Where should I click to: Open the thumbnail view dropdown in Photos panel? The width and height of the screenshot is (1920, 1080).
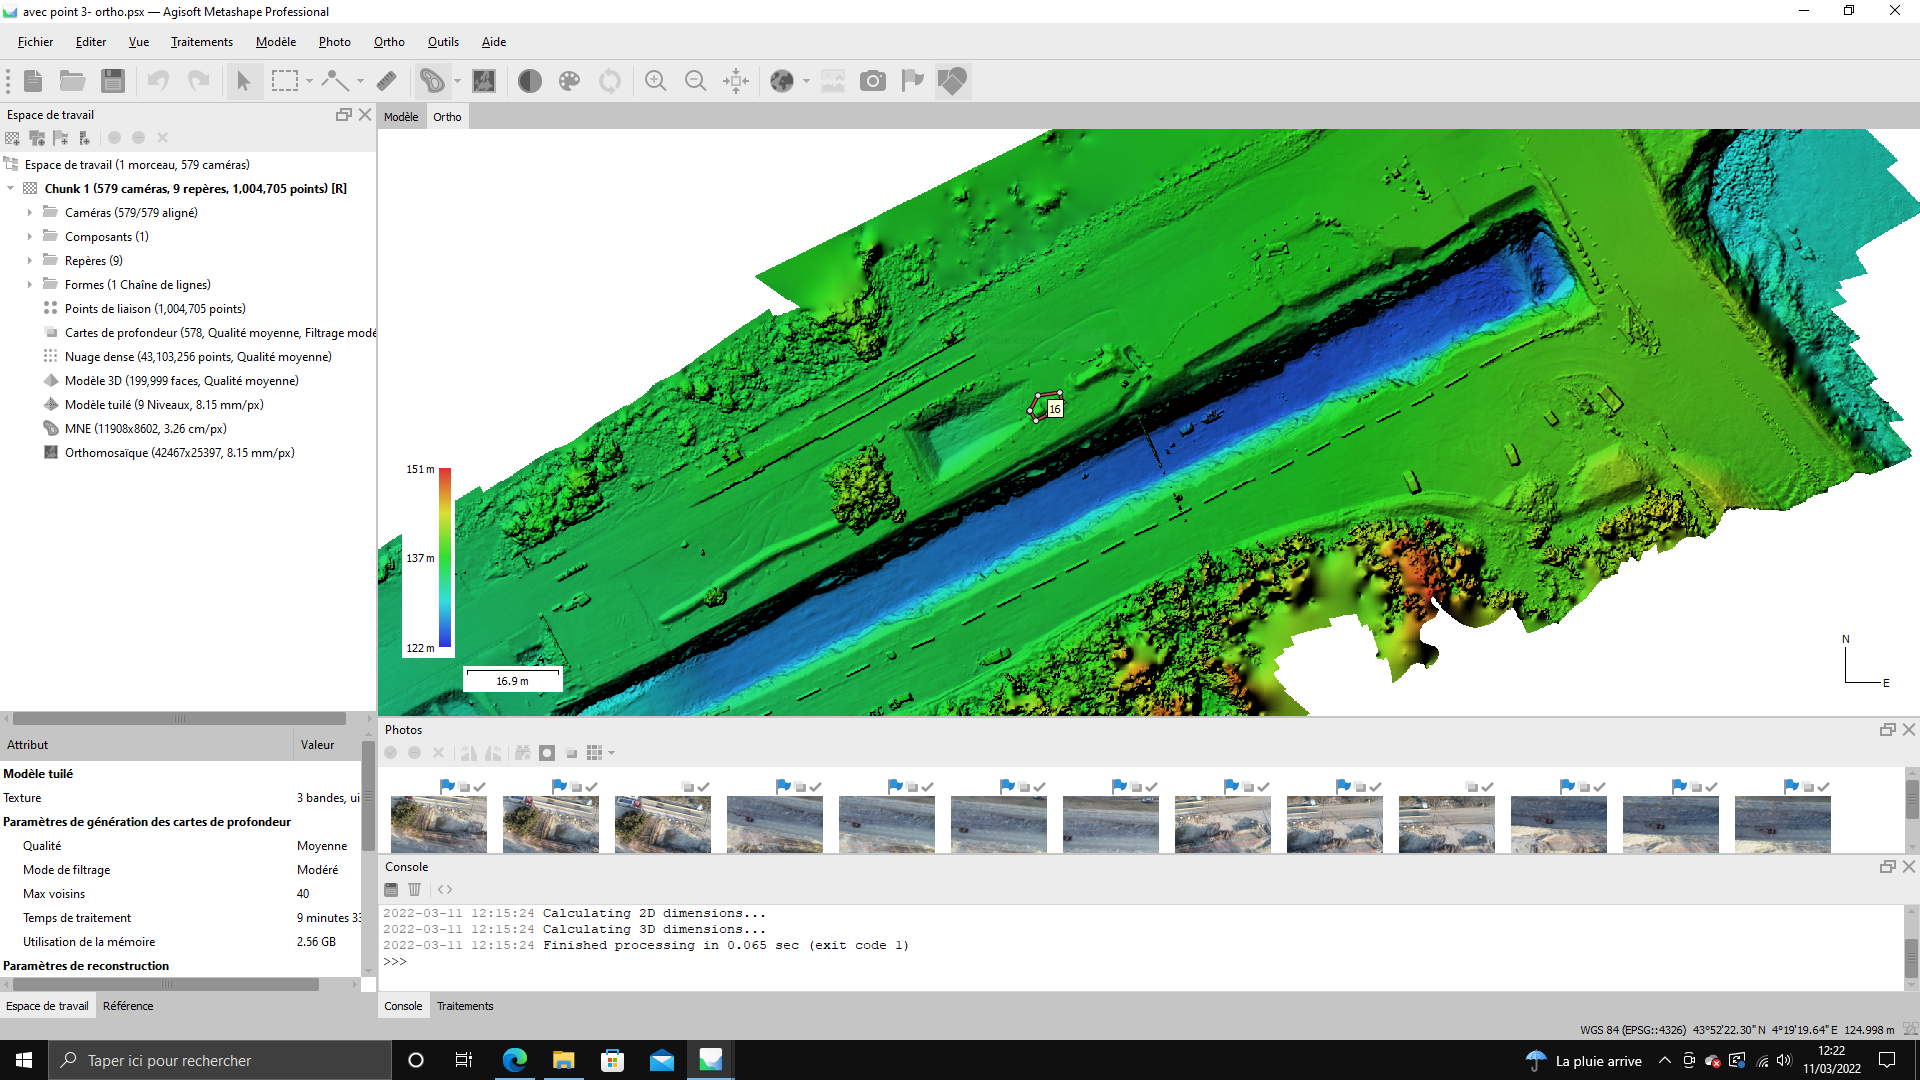pos(611,753)
